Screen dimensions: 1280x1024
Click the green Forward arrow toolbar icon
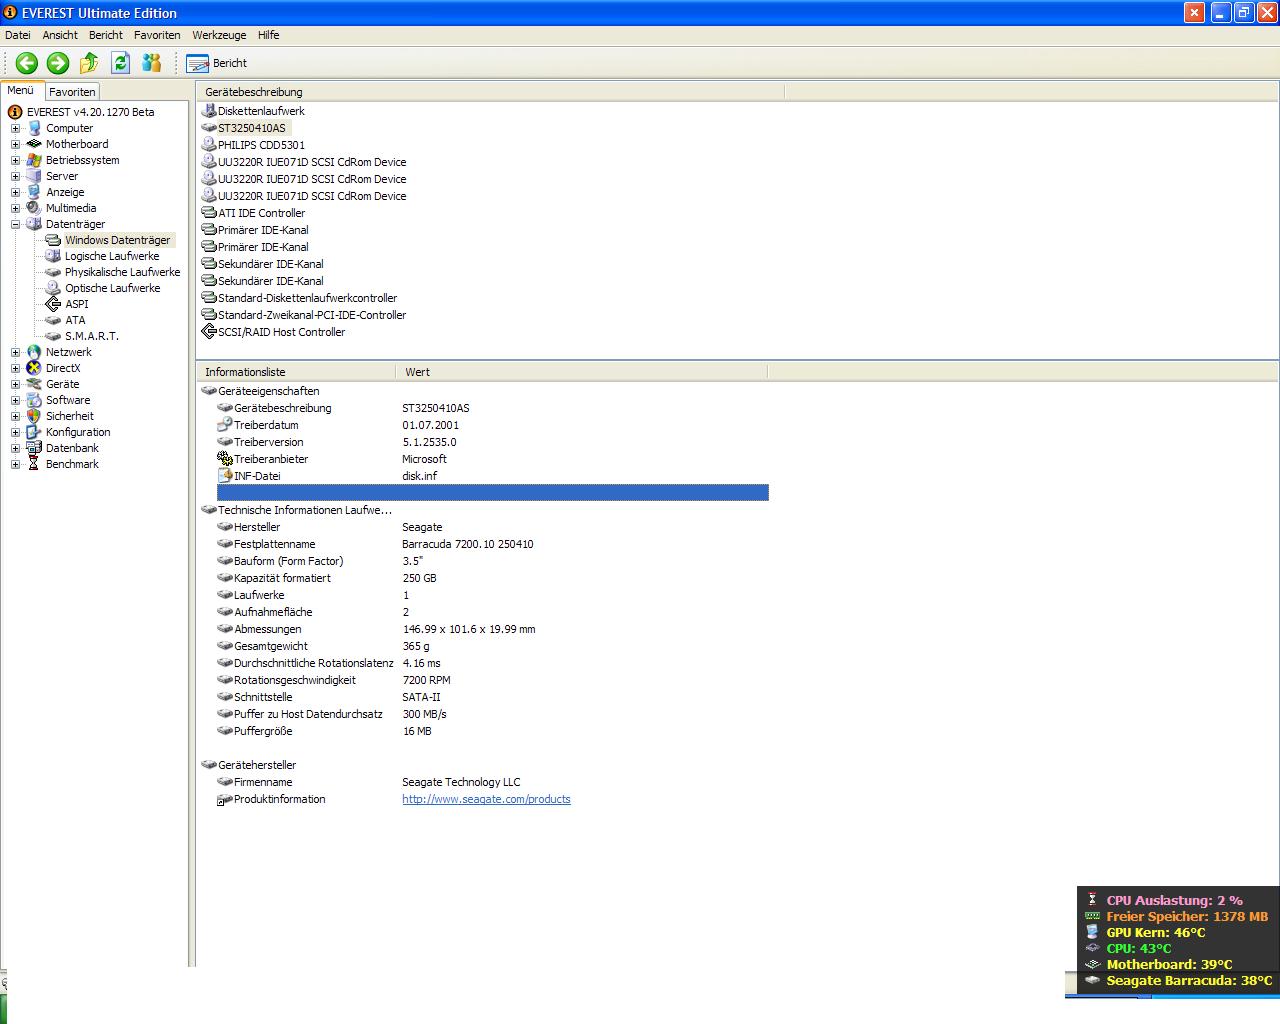click(x=58, y=63)
